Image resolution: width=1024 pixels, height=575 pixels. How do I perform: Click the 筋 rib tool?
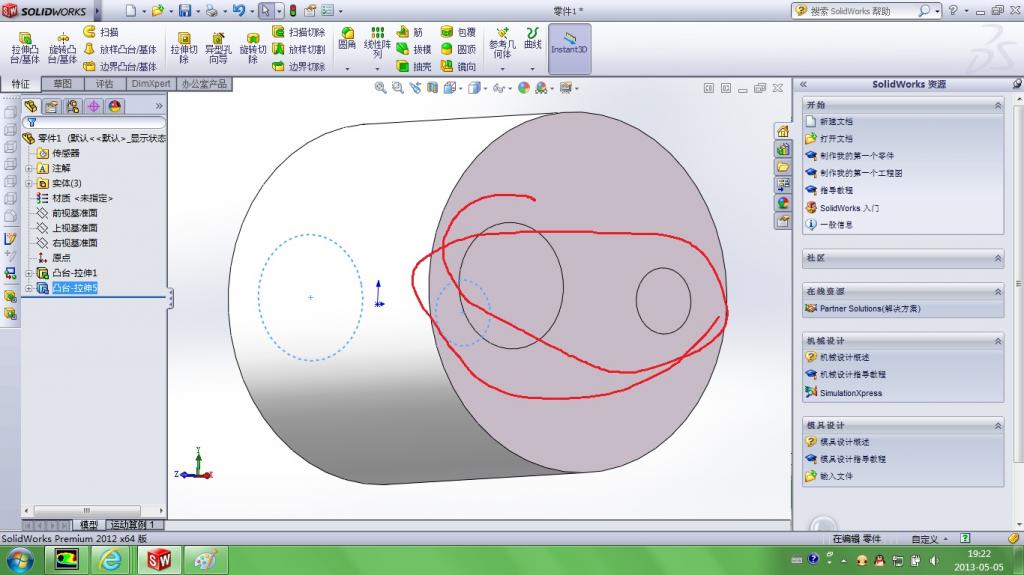410,31
